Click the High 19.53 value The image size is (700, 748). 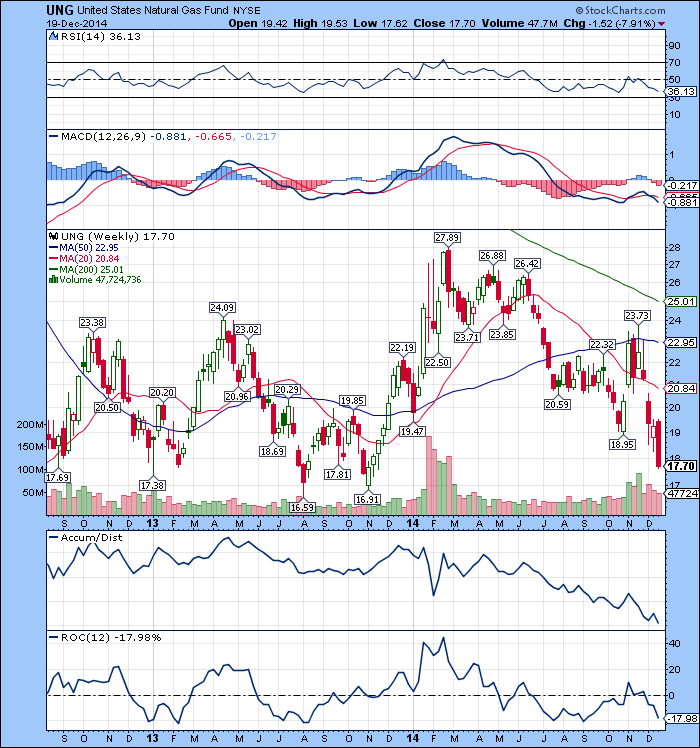(x=320, y=23)
